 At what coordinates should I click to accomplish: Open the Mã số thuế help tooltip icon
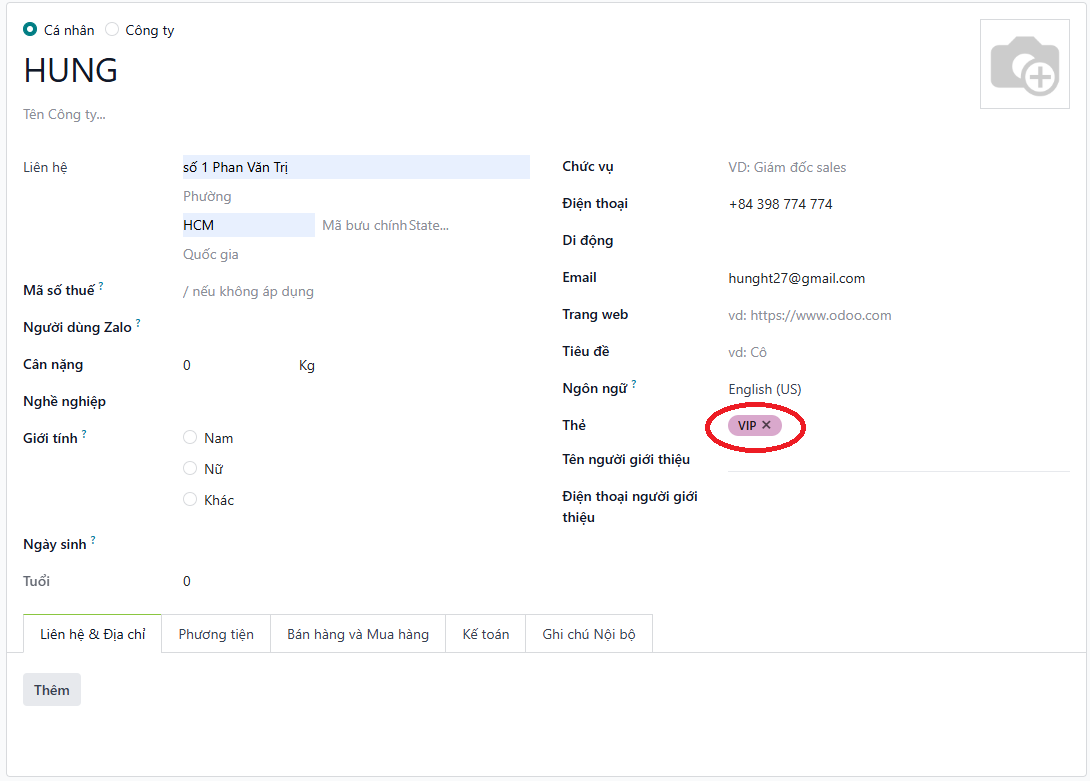(x=101, y=287)
